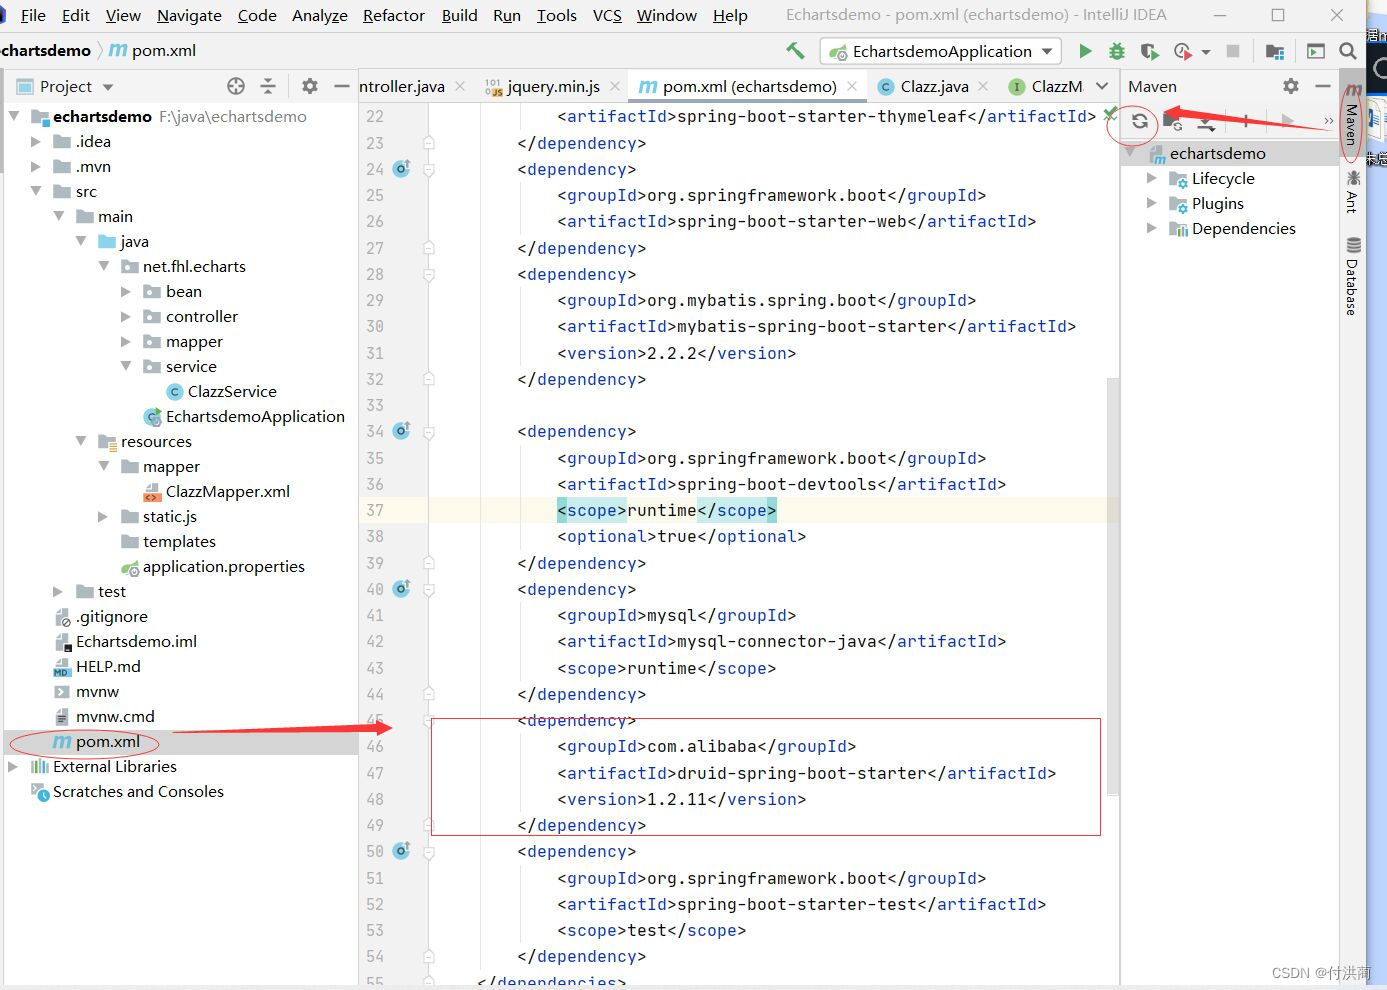Open the Build menu
The height and width of the screenshot is (990, 1387).
point(459,15)
